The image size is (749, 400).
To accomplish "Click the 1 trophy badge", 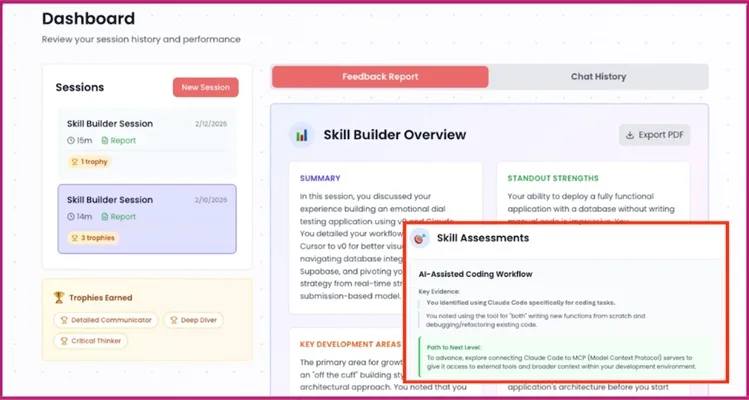I will coord(88,161).
